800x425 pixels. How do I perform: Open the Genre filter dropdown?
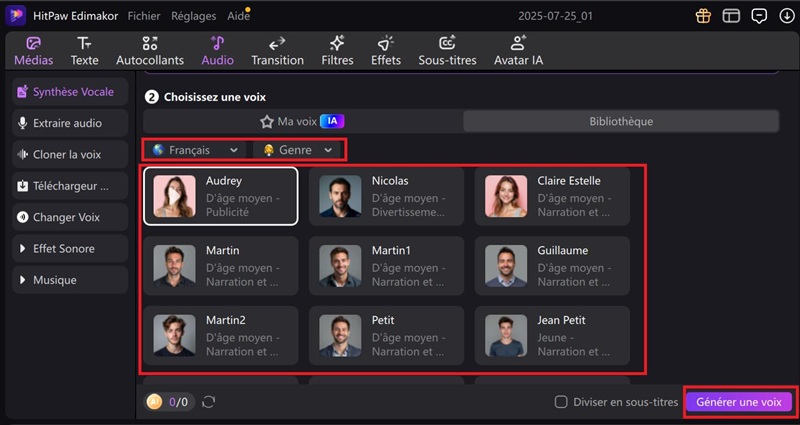296,150
